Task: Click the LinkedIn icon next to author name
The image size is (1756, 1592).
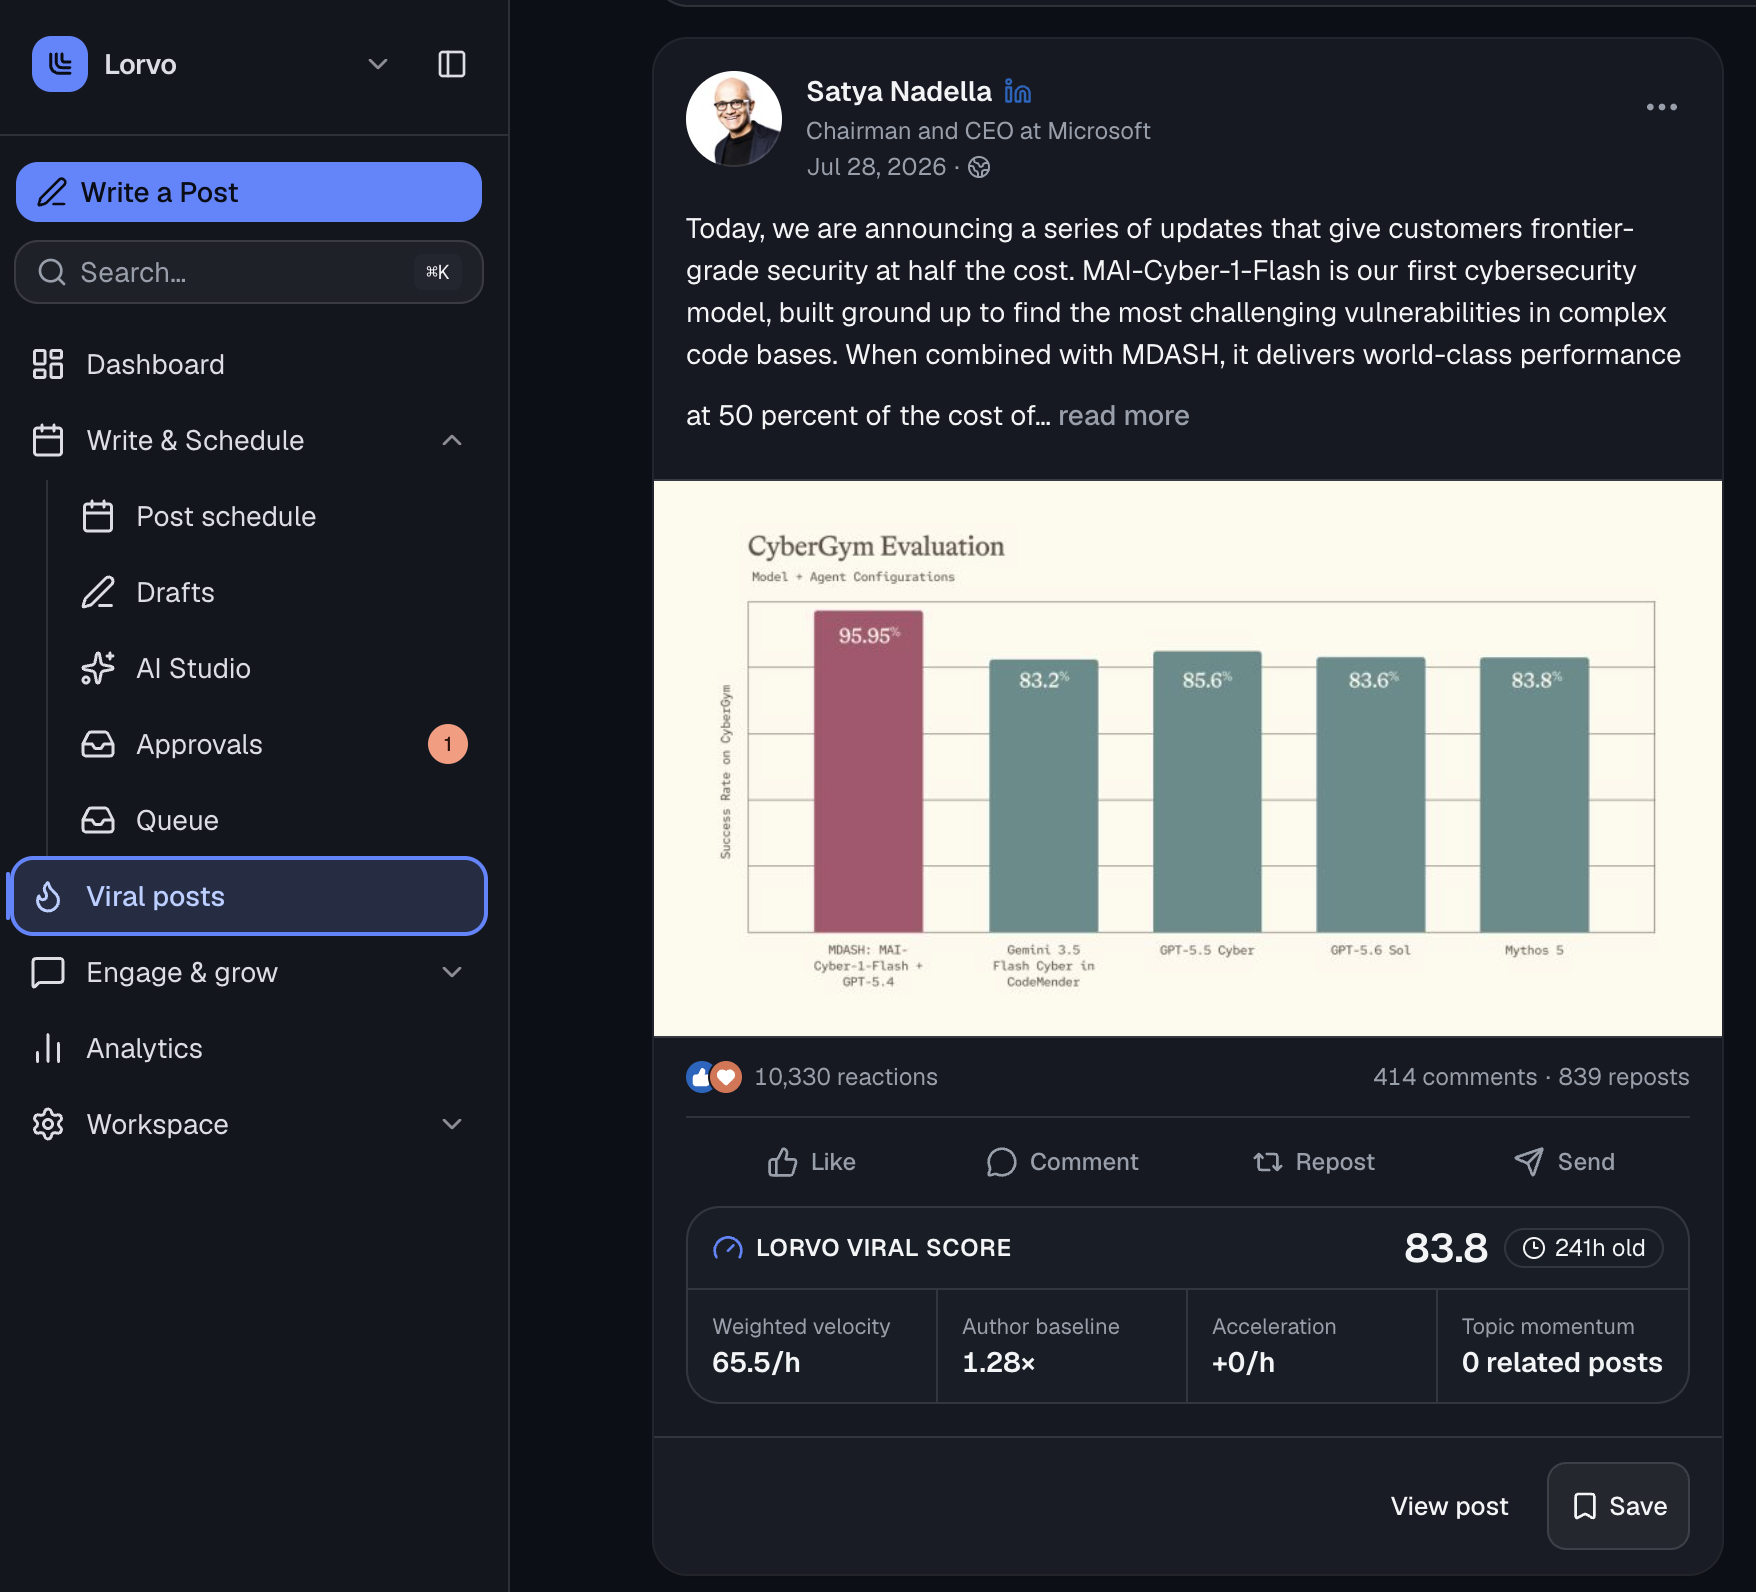Action: (1017, 91)
